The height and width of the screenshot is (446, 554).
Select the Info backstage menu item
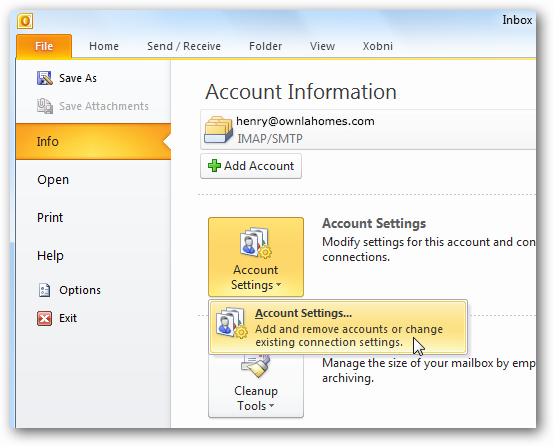pos(93,141)
